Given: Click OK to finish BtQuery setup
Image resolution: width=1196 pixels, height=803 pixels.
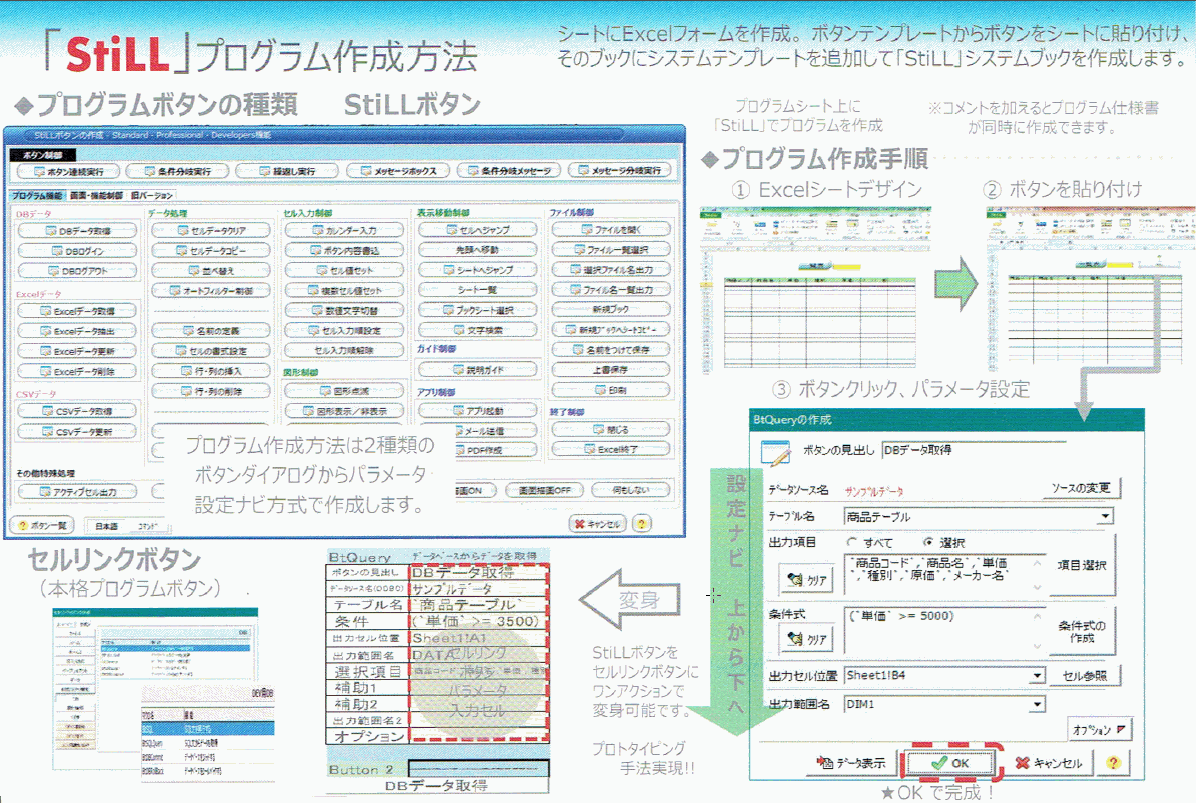Looking at the screenshot, I should click(x=950, y=763).
